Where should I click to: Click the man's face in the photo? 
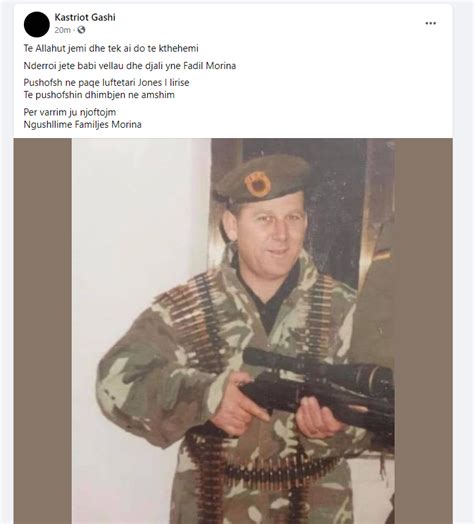pos(269,231)
